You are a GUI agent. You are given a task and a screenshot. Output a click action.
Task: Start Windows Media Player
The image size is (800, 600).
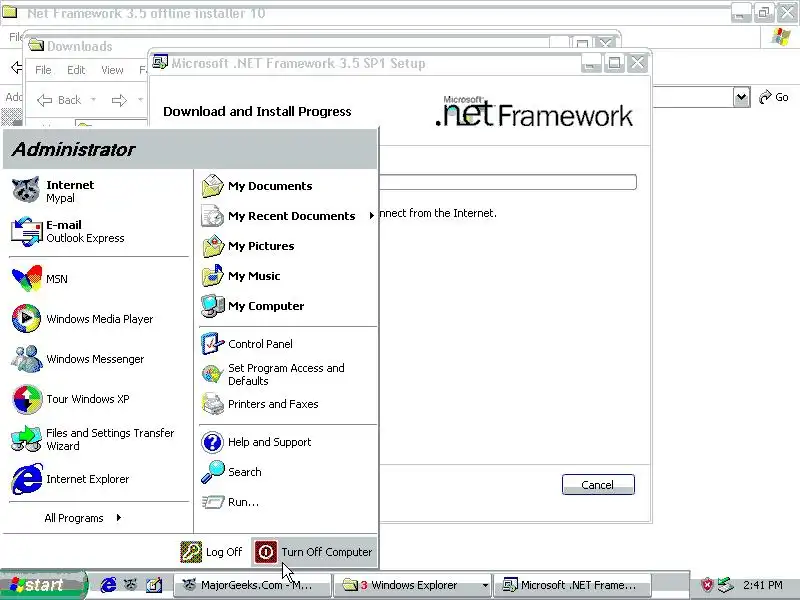pos(99,319)
